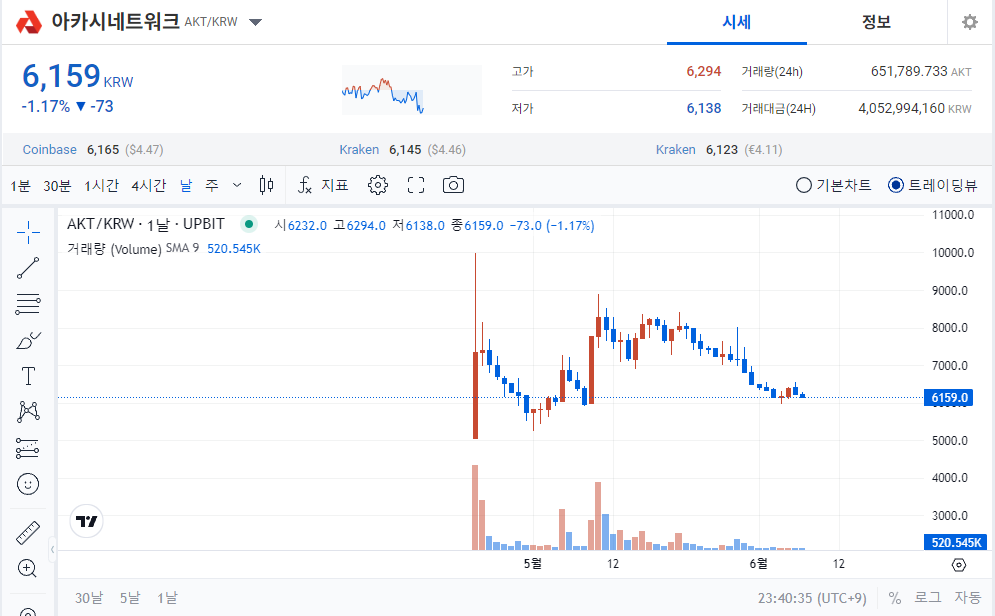Viewport: 995px width, 616px height.
Task: Open the Fibonacci retracement tool group
Action: coord(28,304)
